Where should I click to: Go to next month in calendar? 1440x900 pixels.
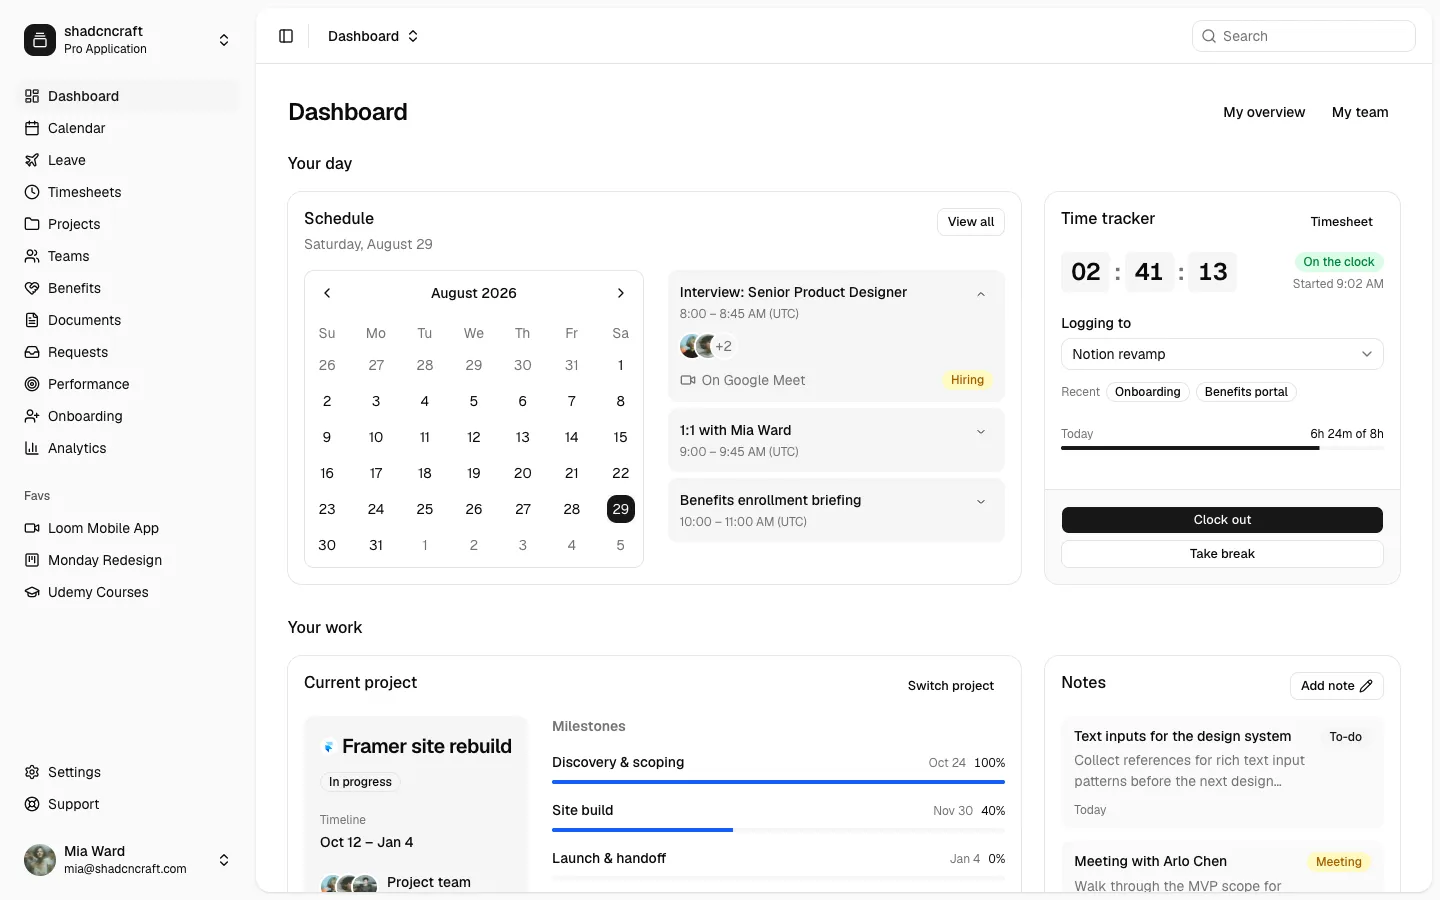[x=621, y=293]
